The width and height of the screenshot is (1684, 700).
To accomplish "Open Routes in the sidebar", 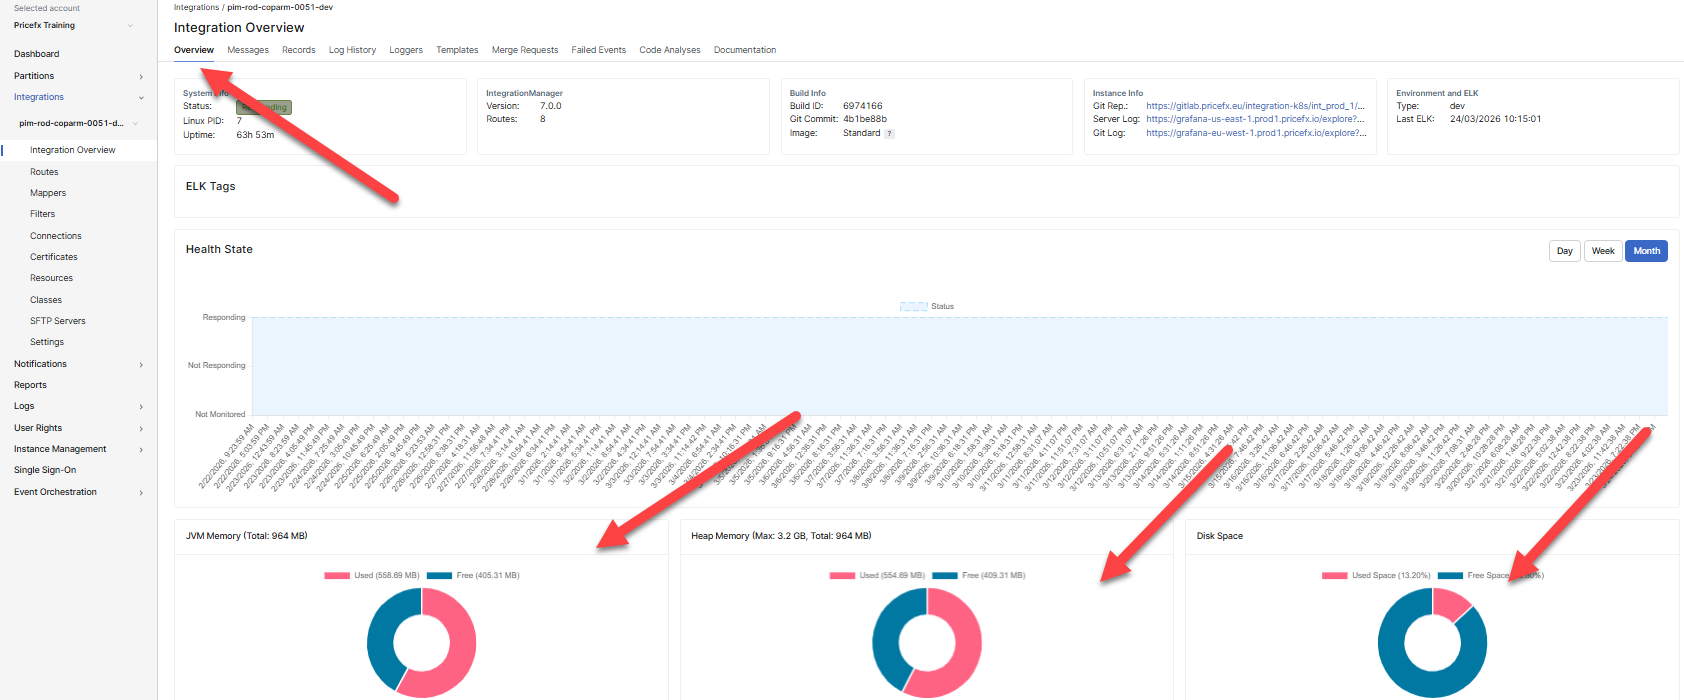I will click(x=44, y=172).
